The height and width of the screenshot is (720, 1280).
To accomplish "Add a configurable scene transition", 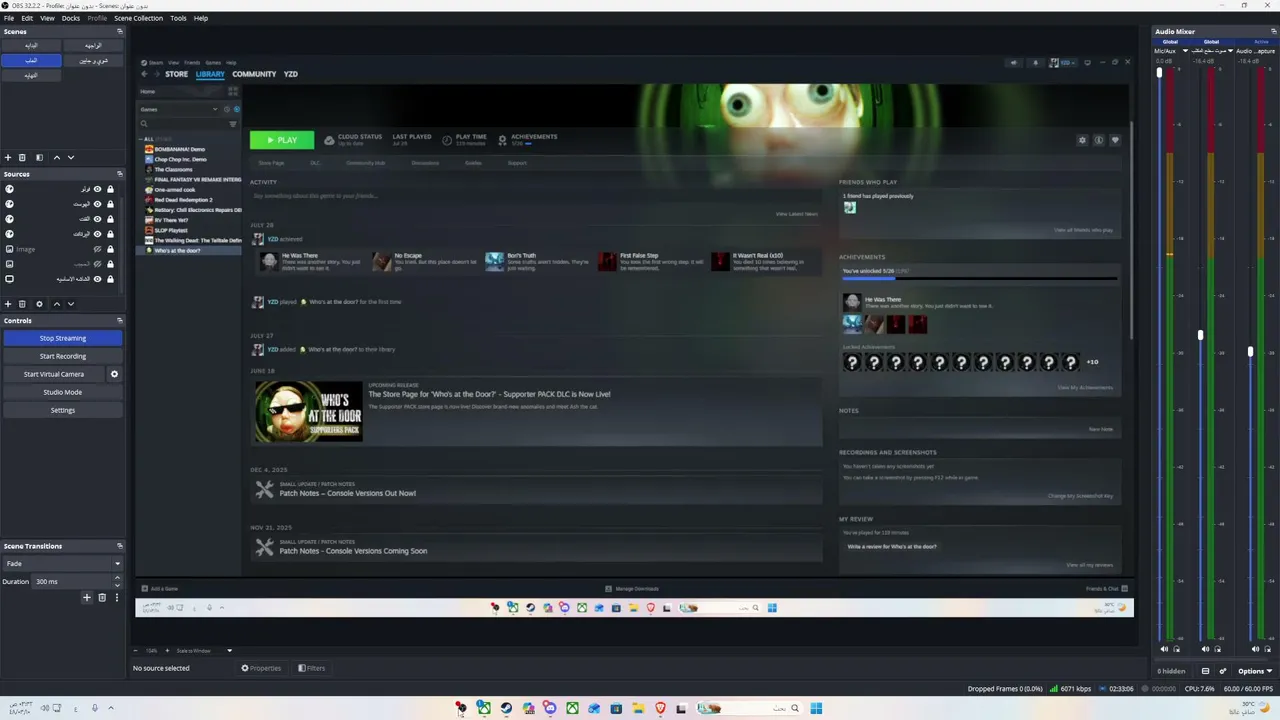I will pos(87,597).
